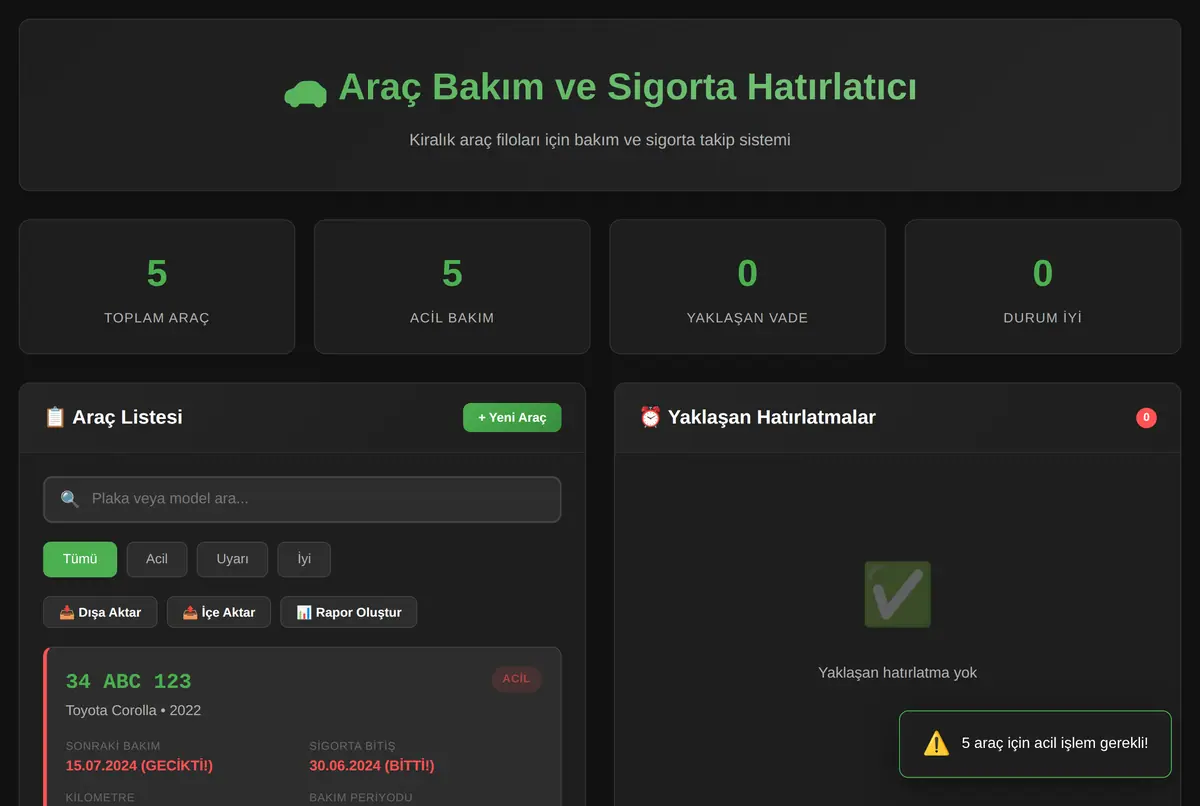Click the warning triangle icon in toast
Screen dimensions: 1200x806
pyautogui.click(x=936, y=743)
